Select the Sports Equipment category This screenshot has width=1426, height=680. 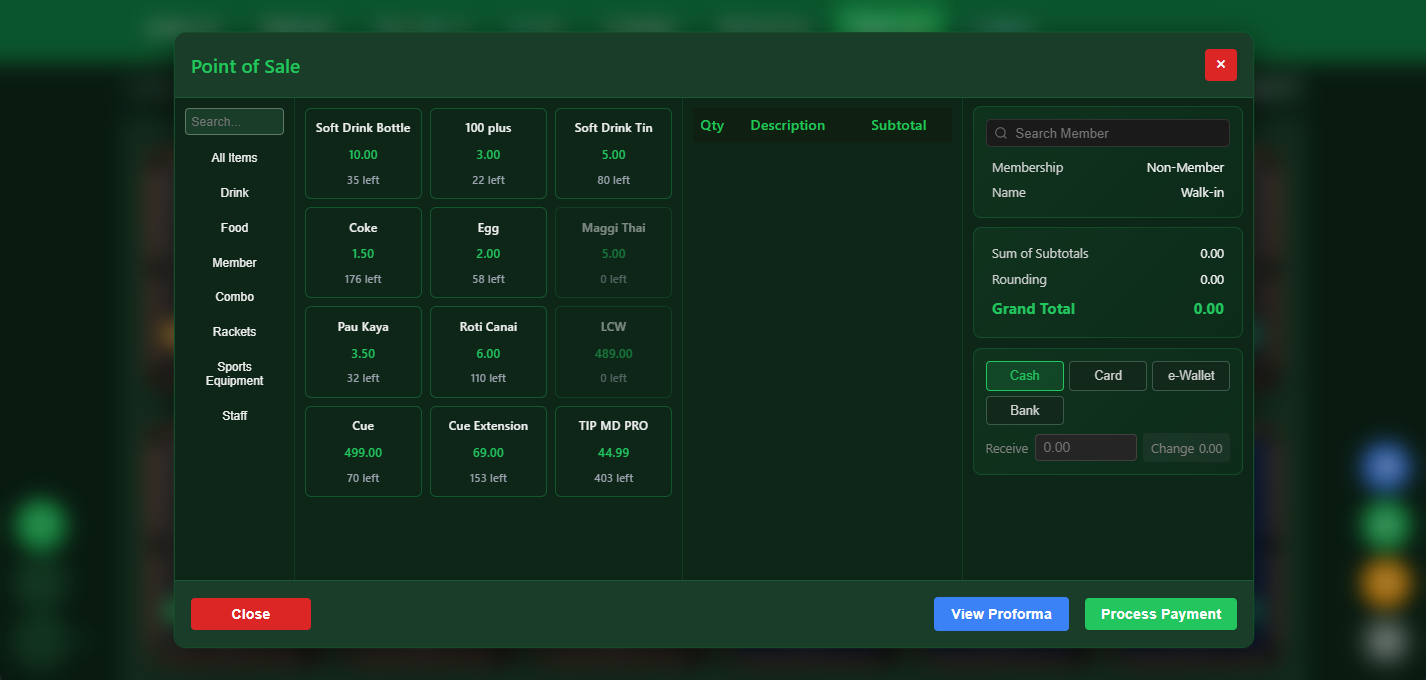[234, 374]
